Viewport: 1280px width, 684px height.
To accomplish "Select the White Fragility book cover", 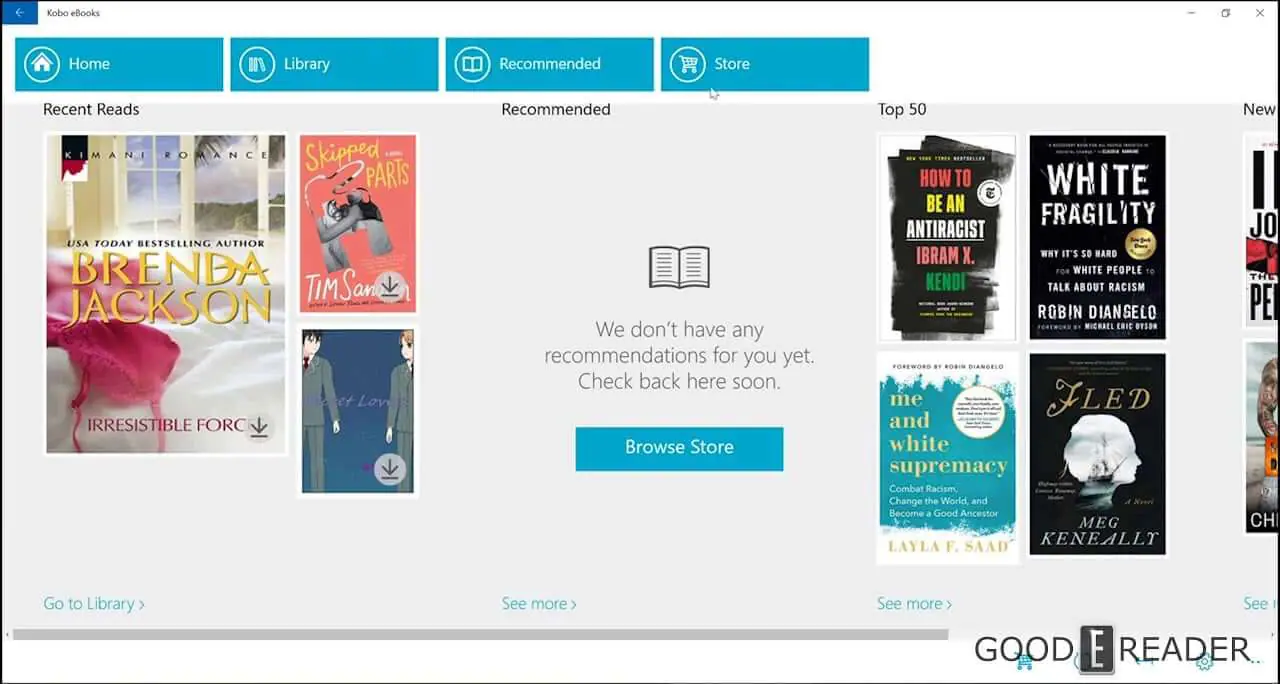I will (x=1098, y=238).
